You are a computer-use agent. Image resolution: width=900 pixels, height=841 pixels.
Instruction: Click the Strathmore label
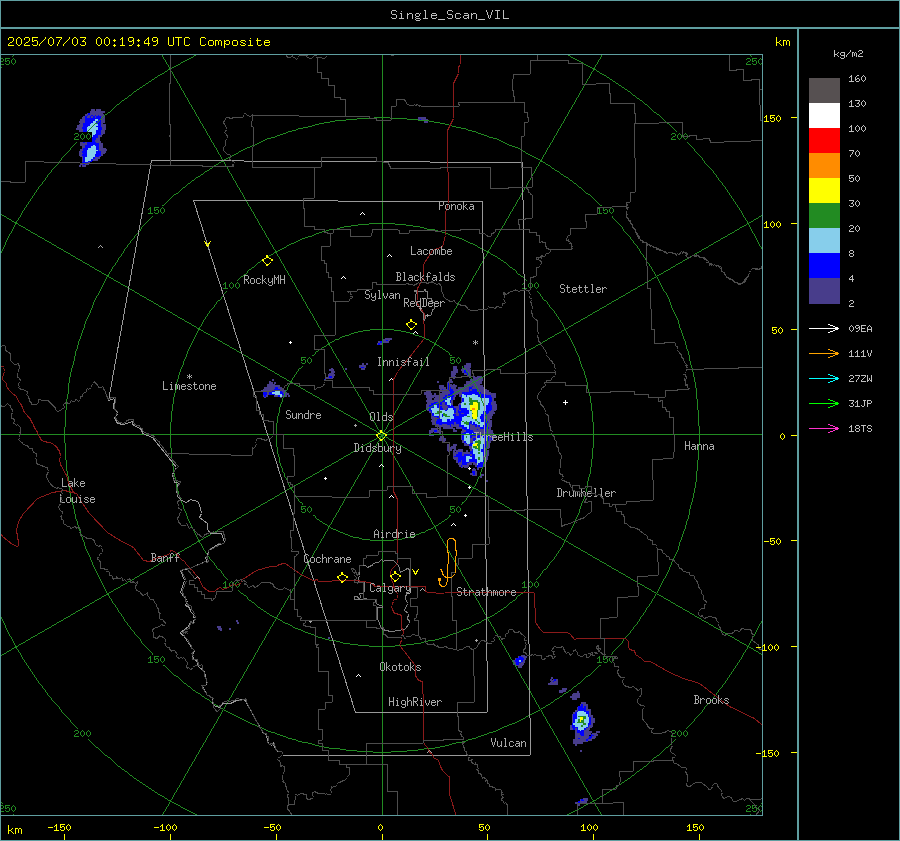pos(486,592)
